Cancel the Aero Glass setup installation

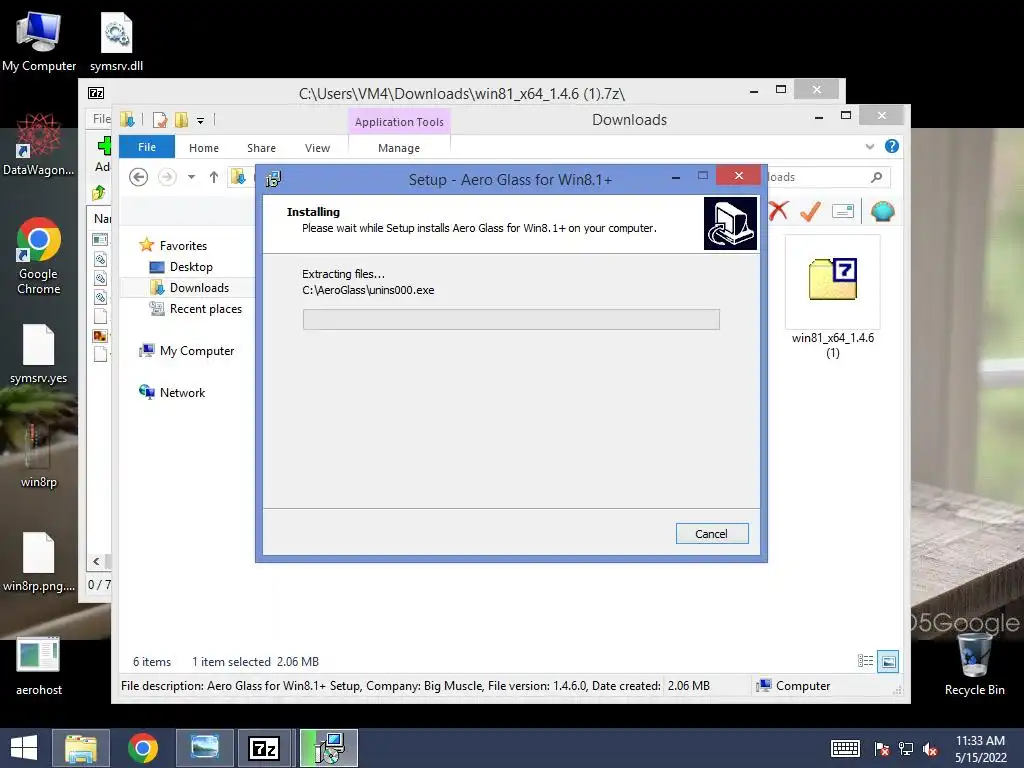coord(712,534)
